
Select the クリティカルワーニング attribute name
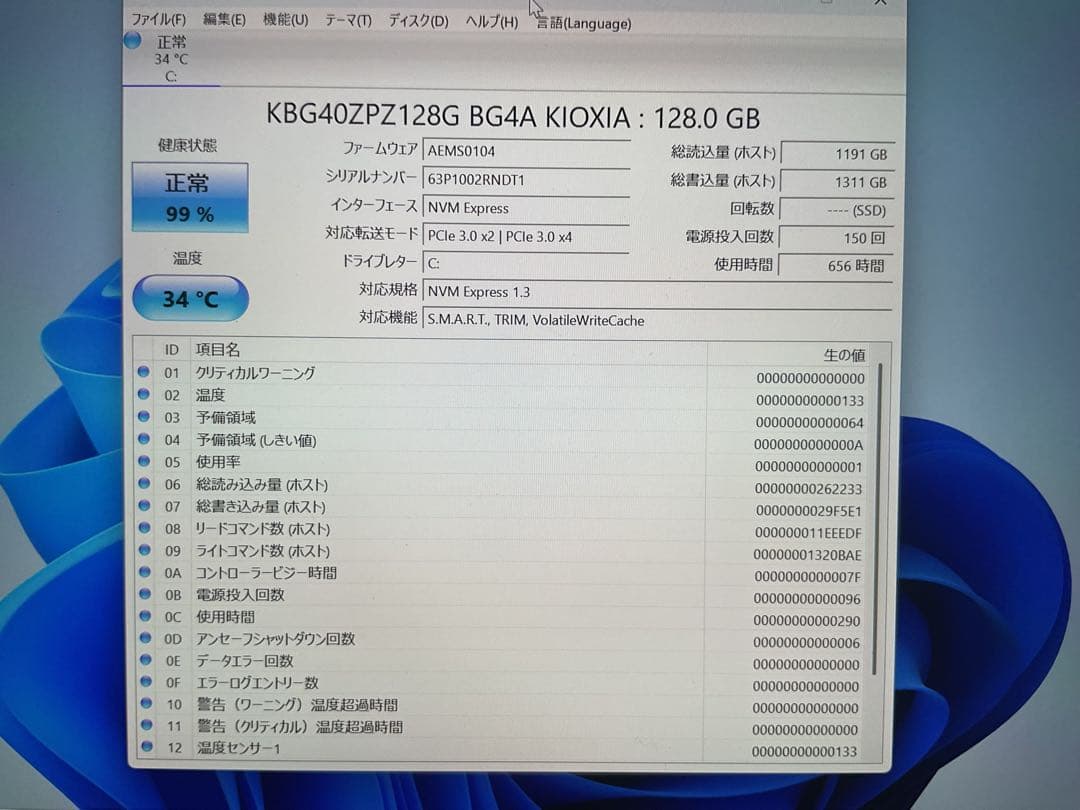pyautogui.click(x=255, y=373)
